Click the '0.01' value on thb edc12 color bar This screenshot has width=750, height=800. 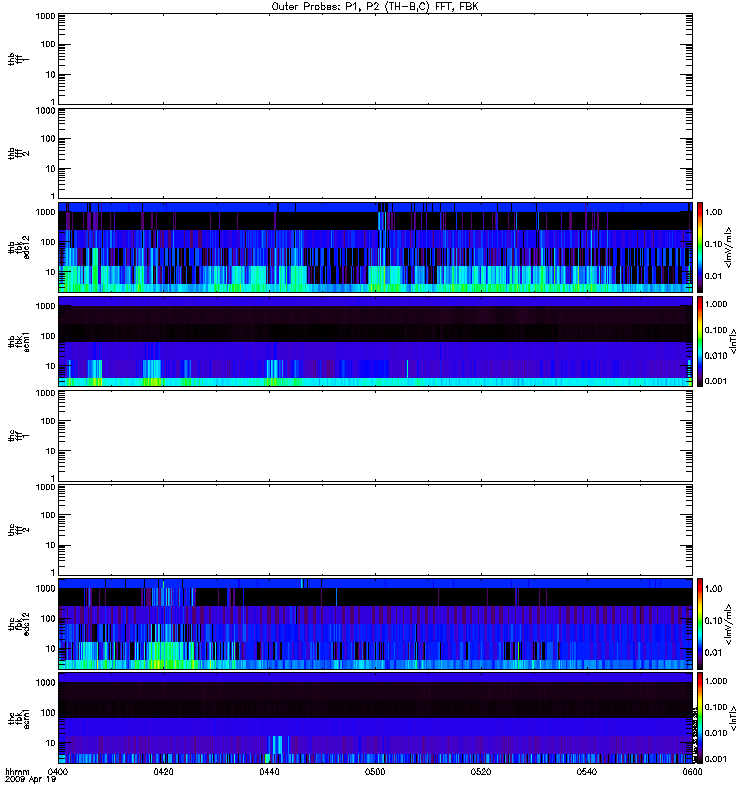[713, 276]
